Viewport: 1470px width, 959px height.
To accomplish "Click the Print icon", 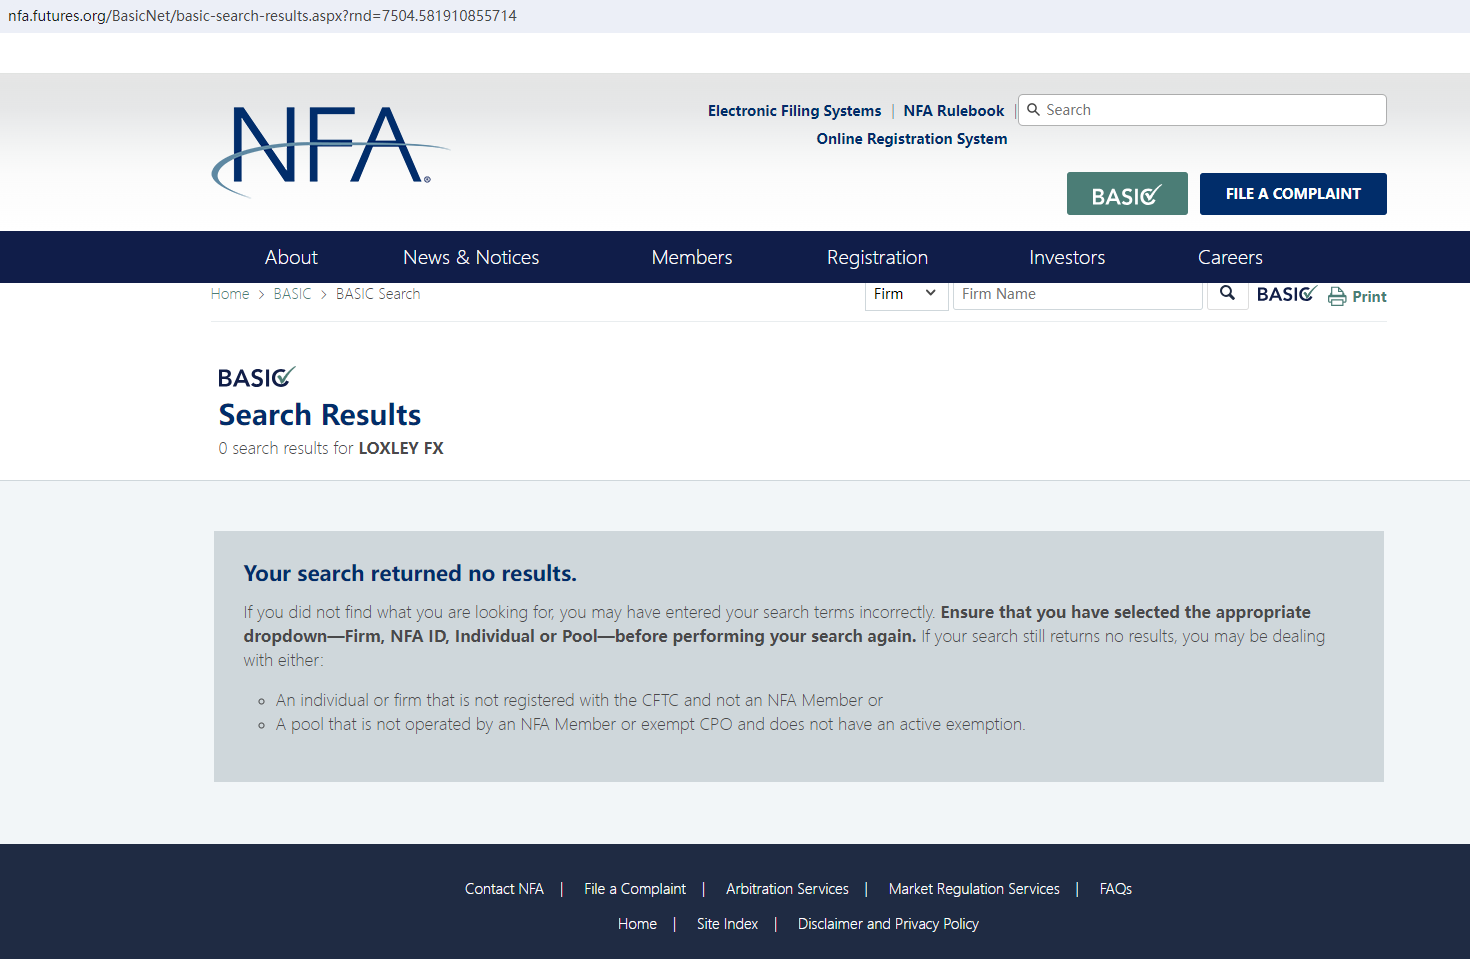I will click(1337, 297).
